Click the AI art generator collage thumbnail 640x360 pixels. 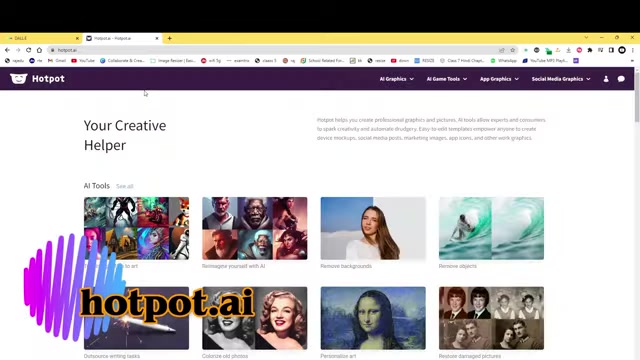click(136, 228)
